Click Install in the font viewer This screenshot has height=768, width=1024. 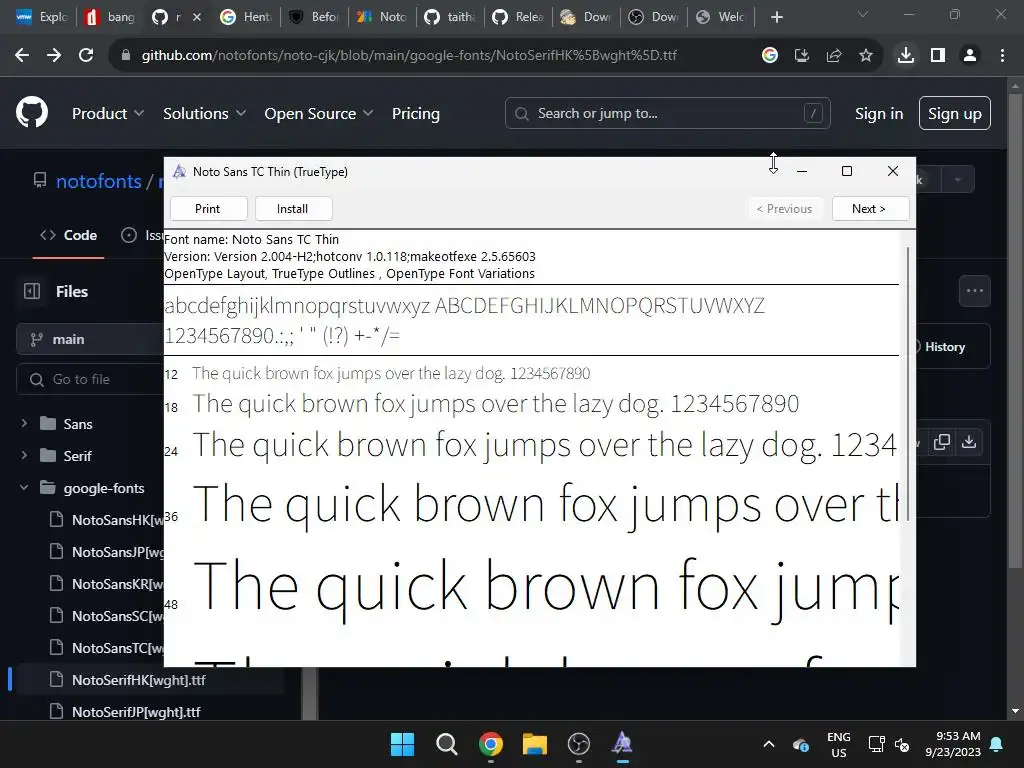(x=293, y=209)
